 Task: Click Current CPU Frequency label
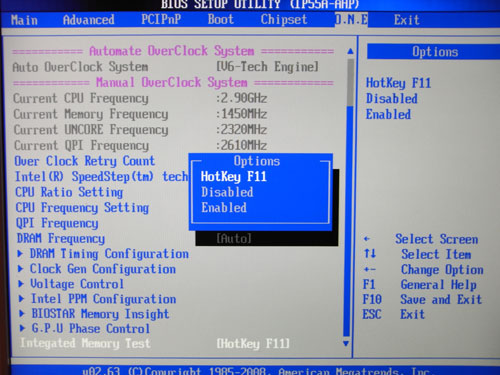click(81, 98)
